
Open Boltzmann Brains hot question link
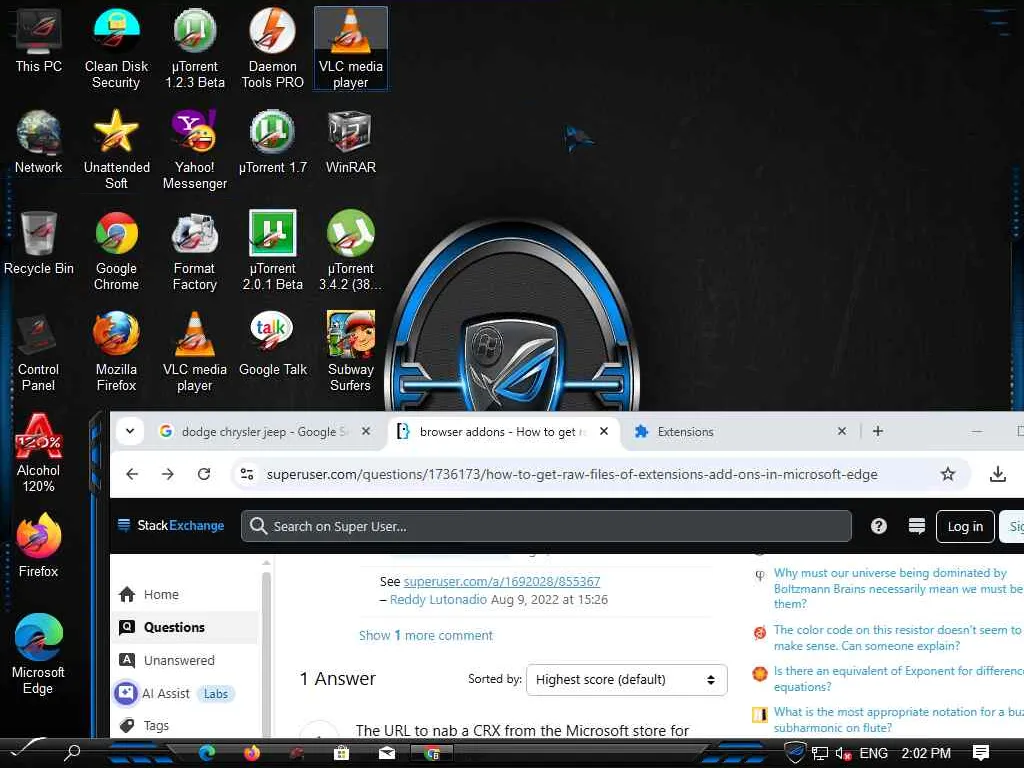898,588
